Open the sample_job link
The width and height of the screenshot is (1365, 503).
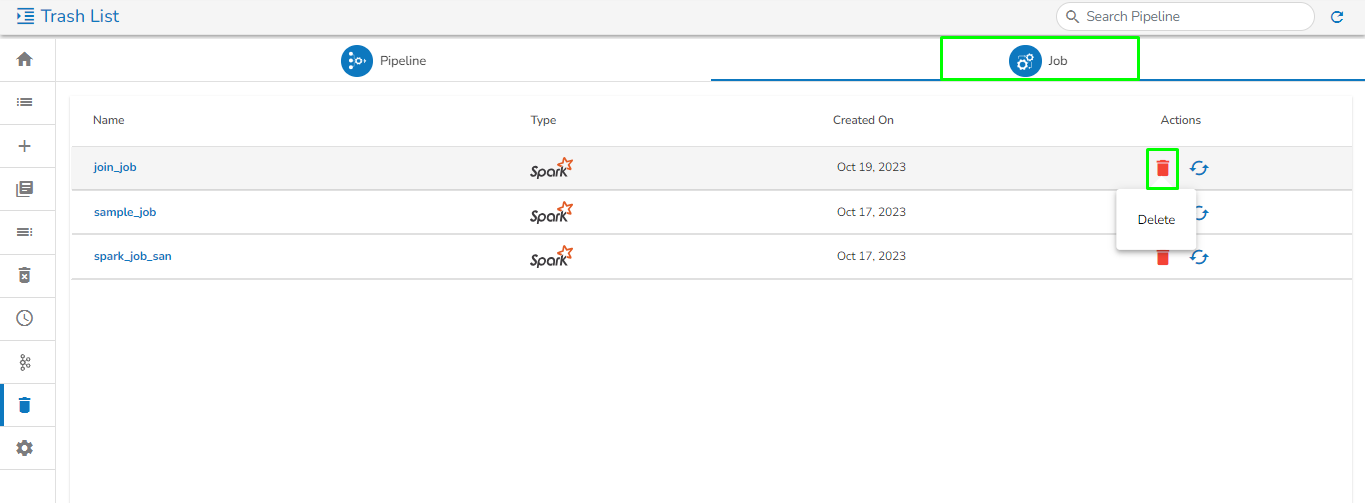125,212
